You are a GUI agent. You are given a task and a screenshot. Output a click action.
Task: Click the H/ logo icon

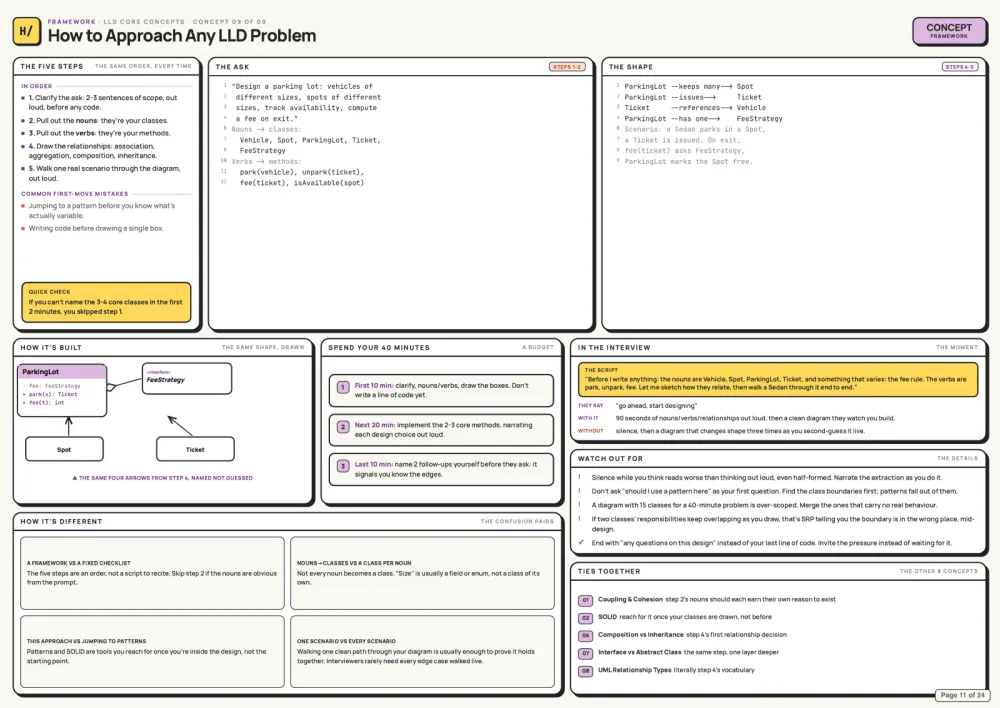(26, 31)
